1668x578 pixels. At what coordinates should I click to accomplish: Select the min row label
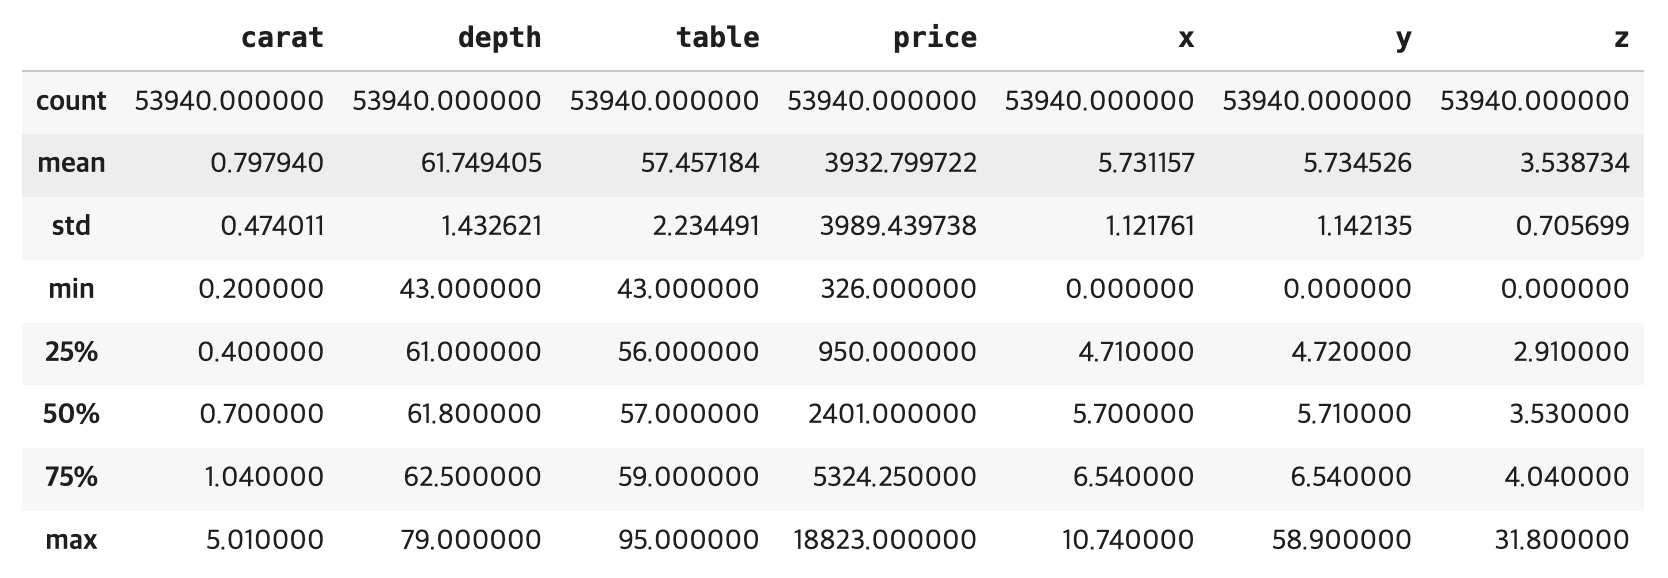coord(71,289)
